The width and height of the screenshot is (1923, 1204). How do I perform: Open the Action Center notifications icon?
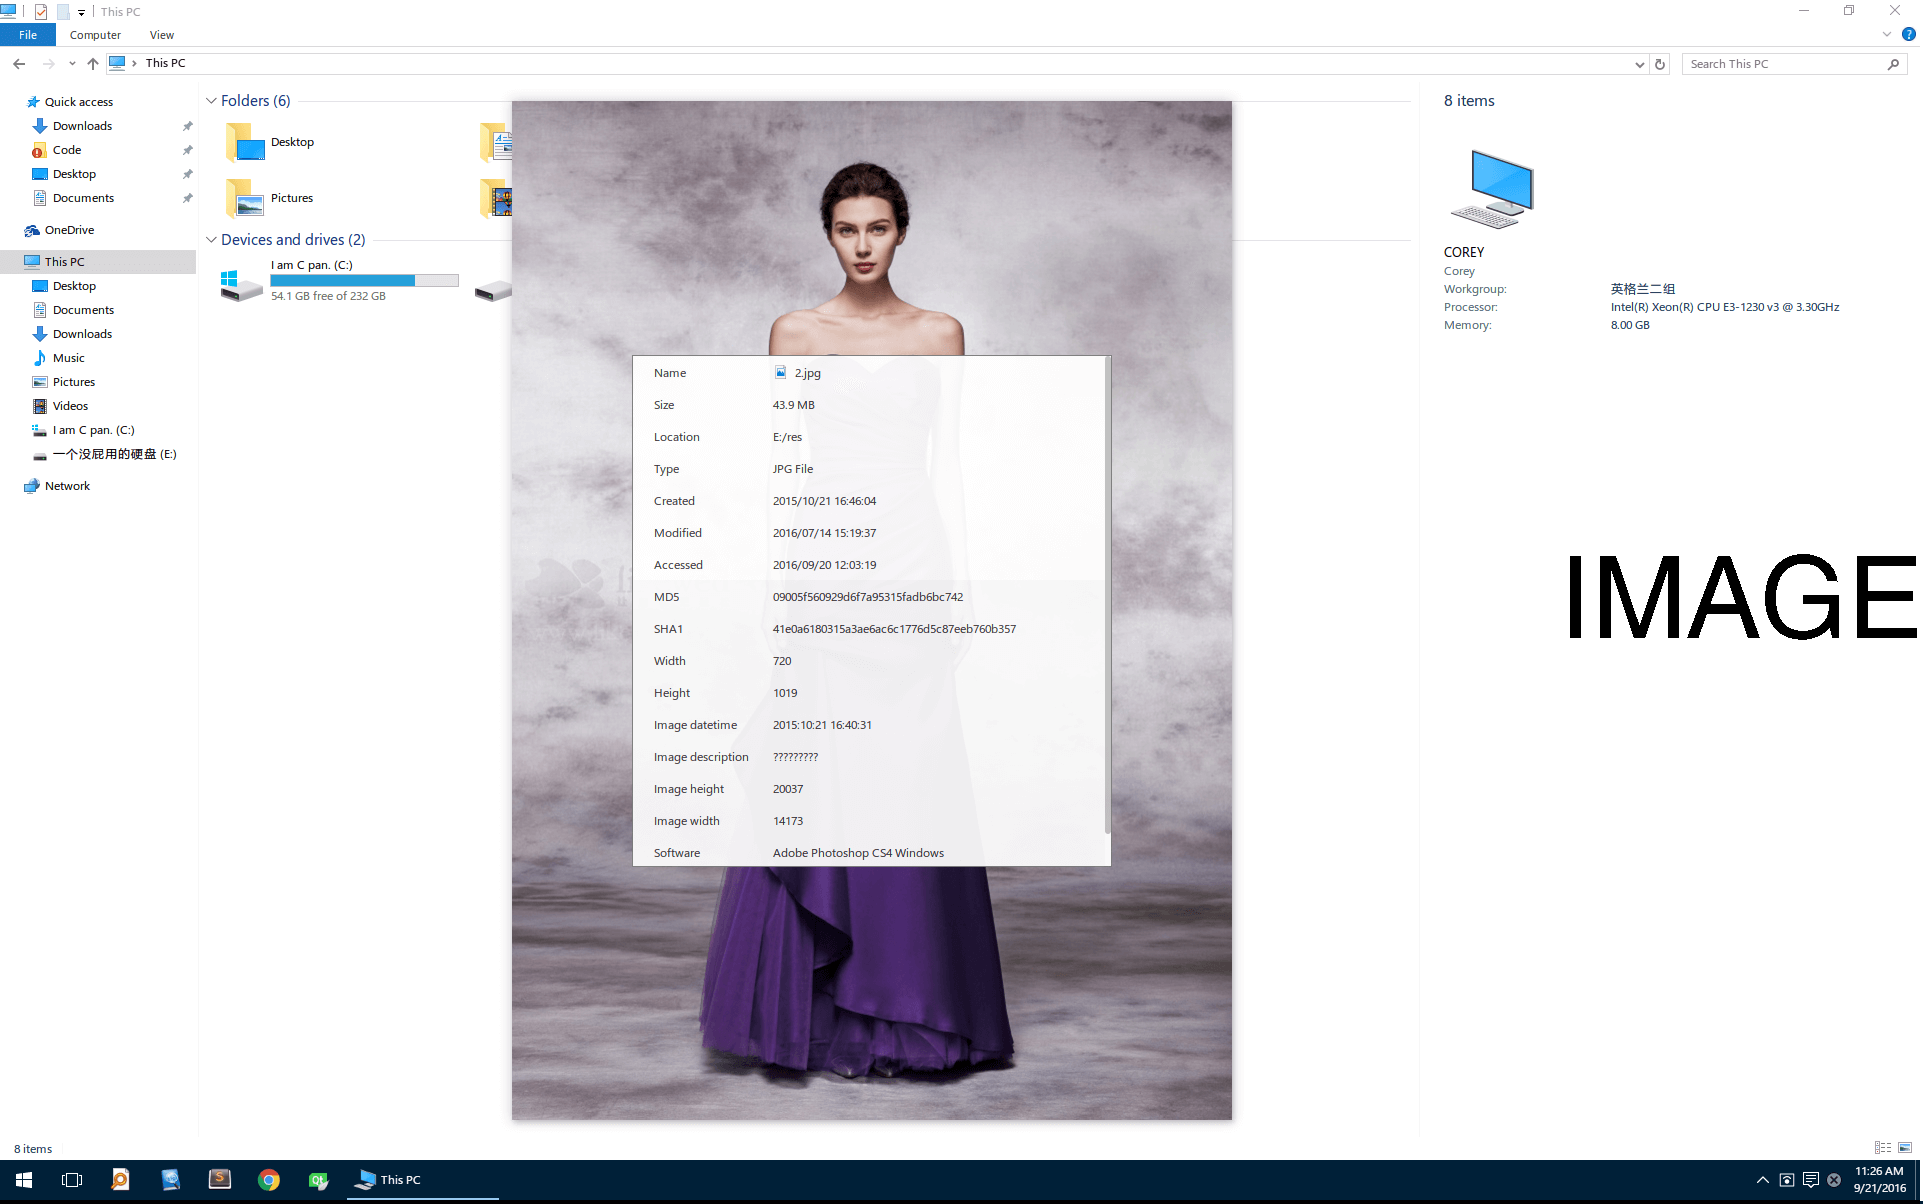click(1810, 1180)
